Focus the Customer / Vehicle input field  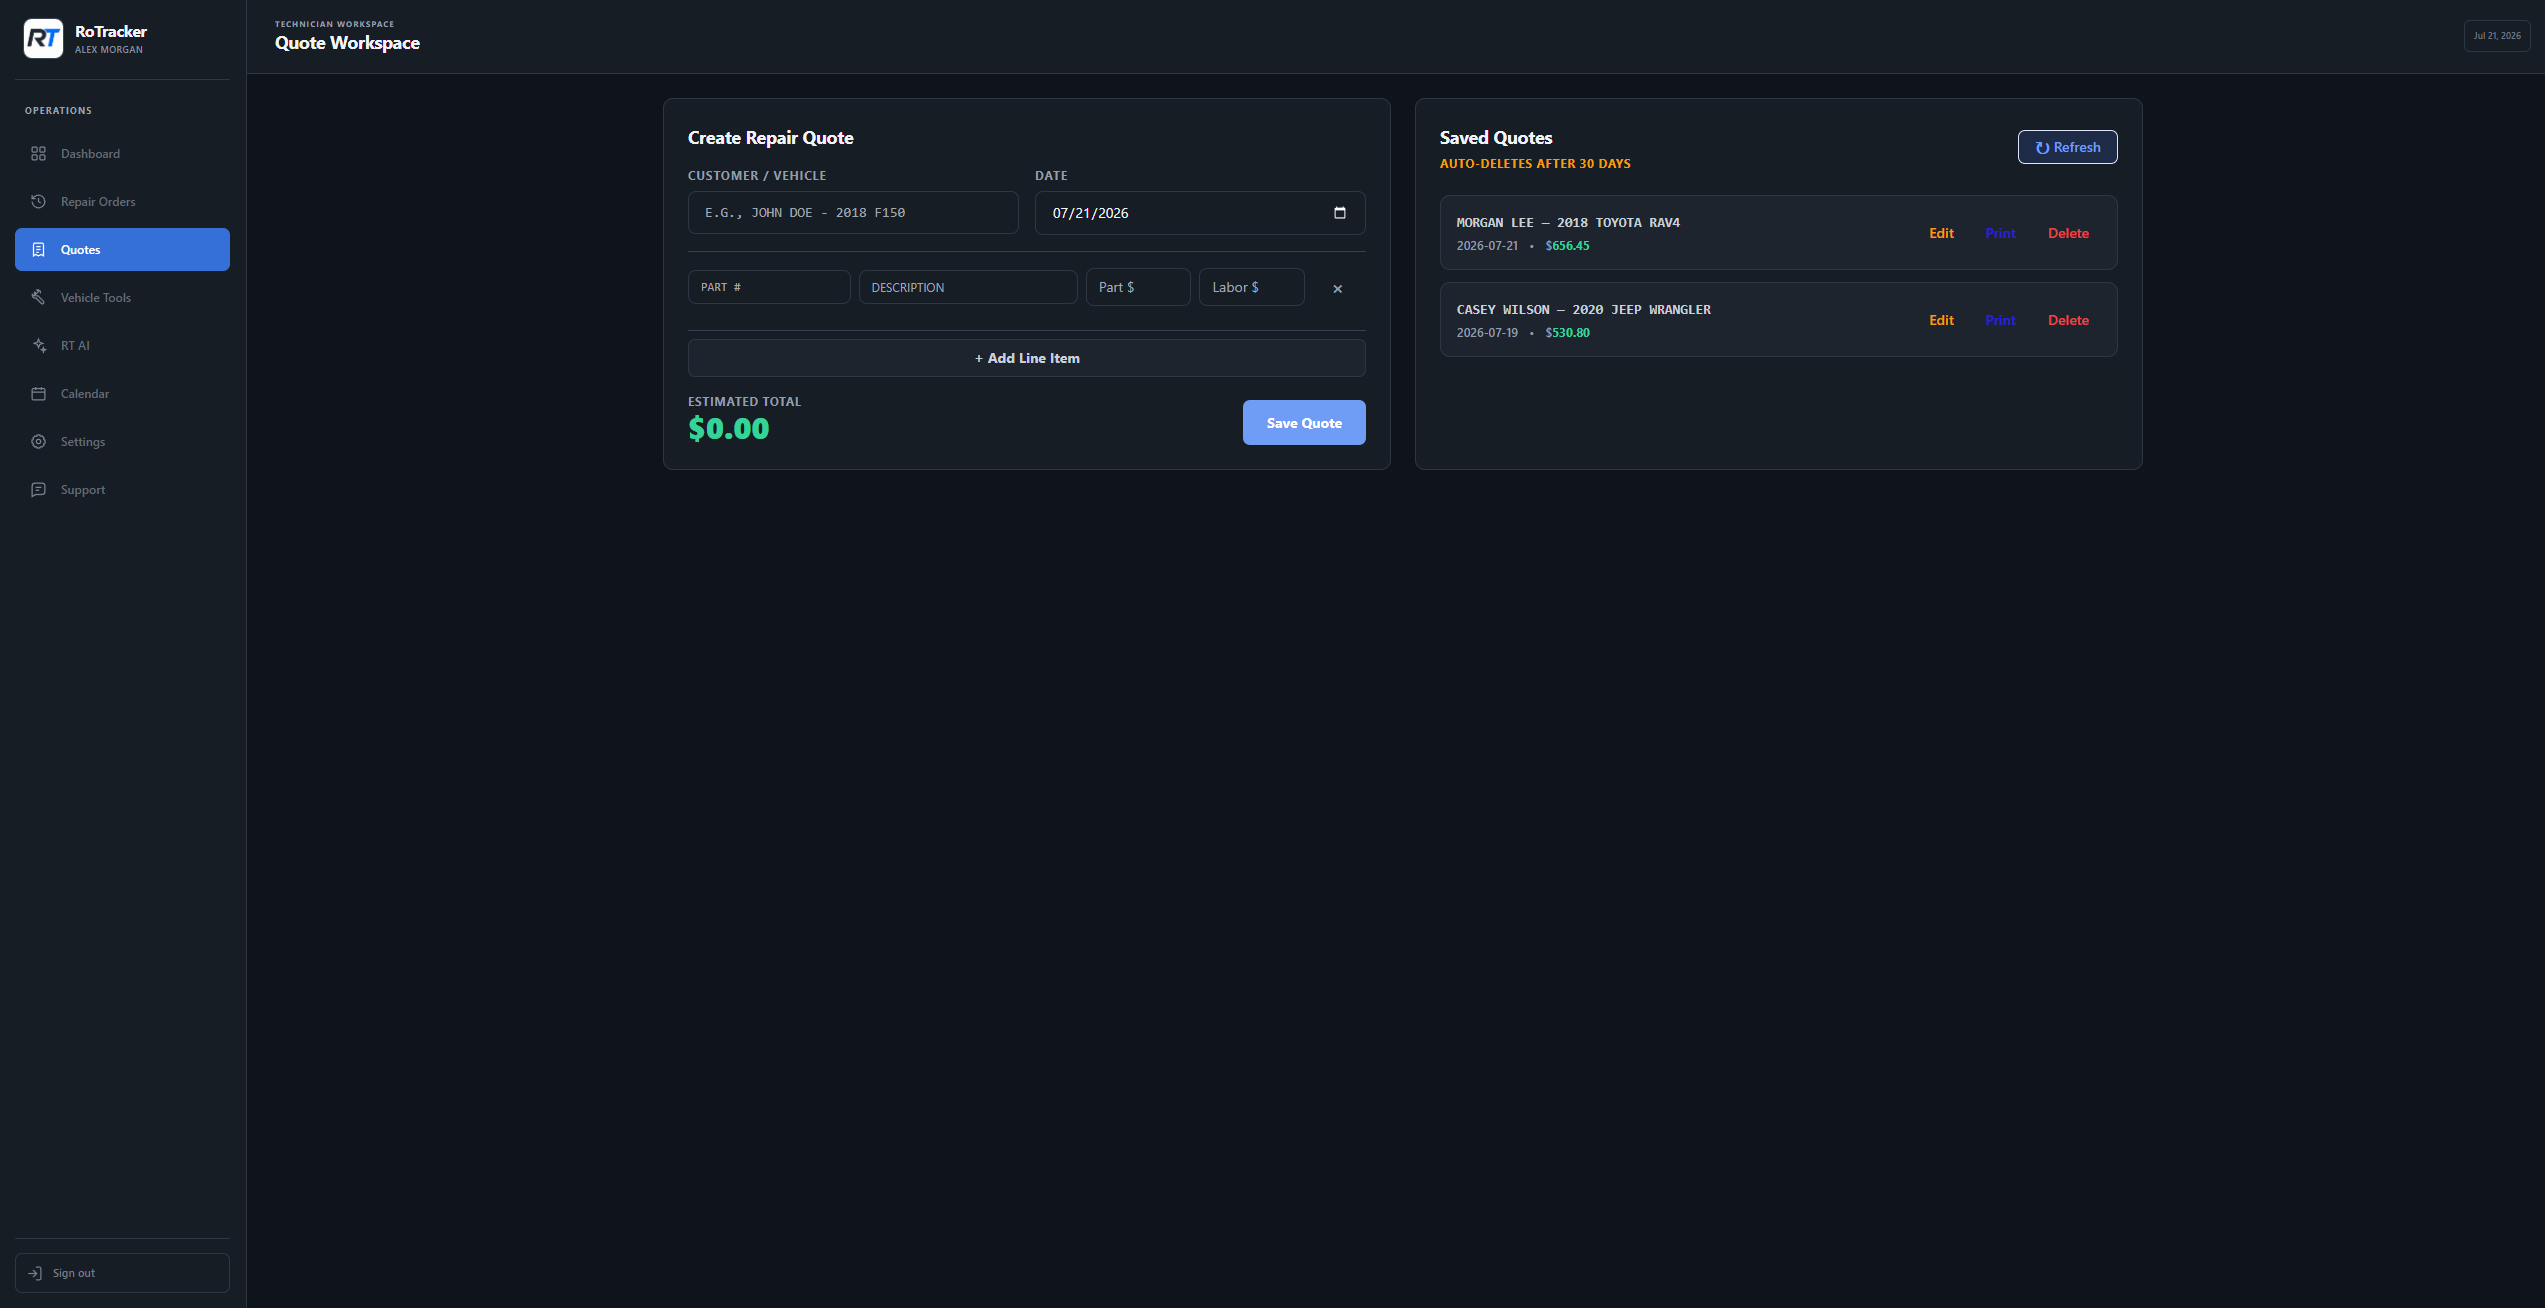[x=853, y=213]
